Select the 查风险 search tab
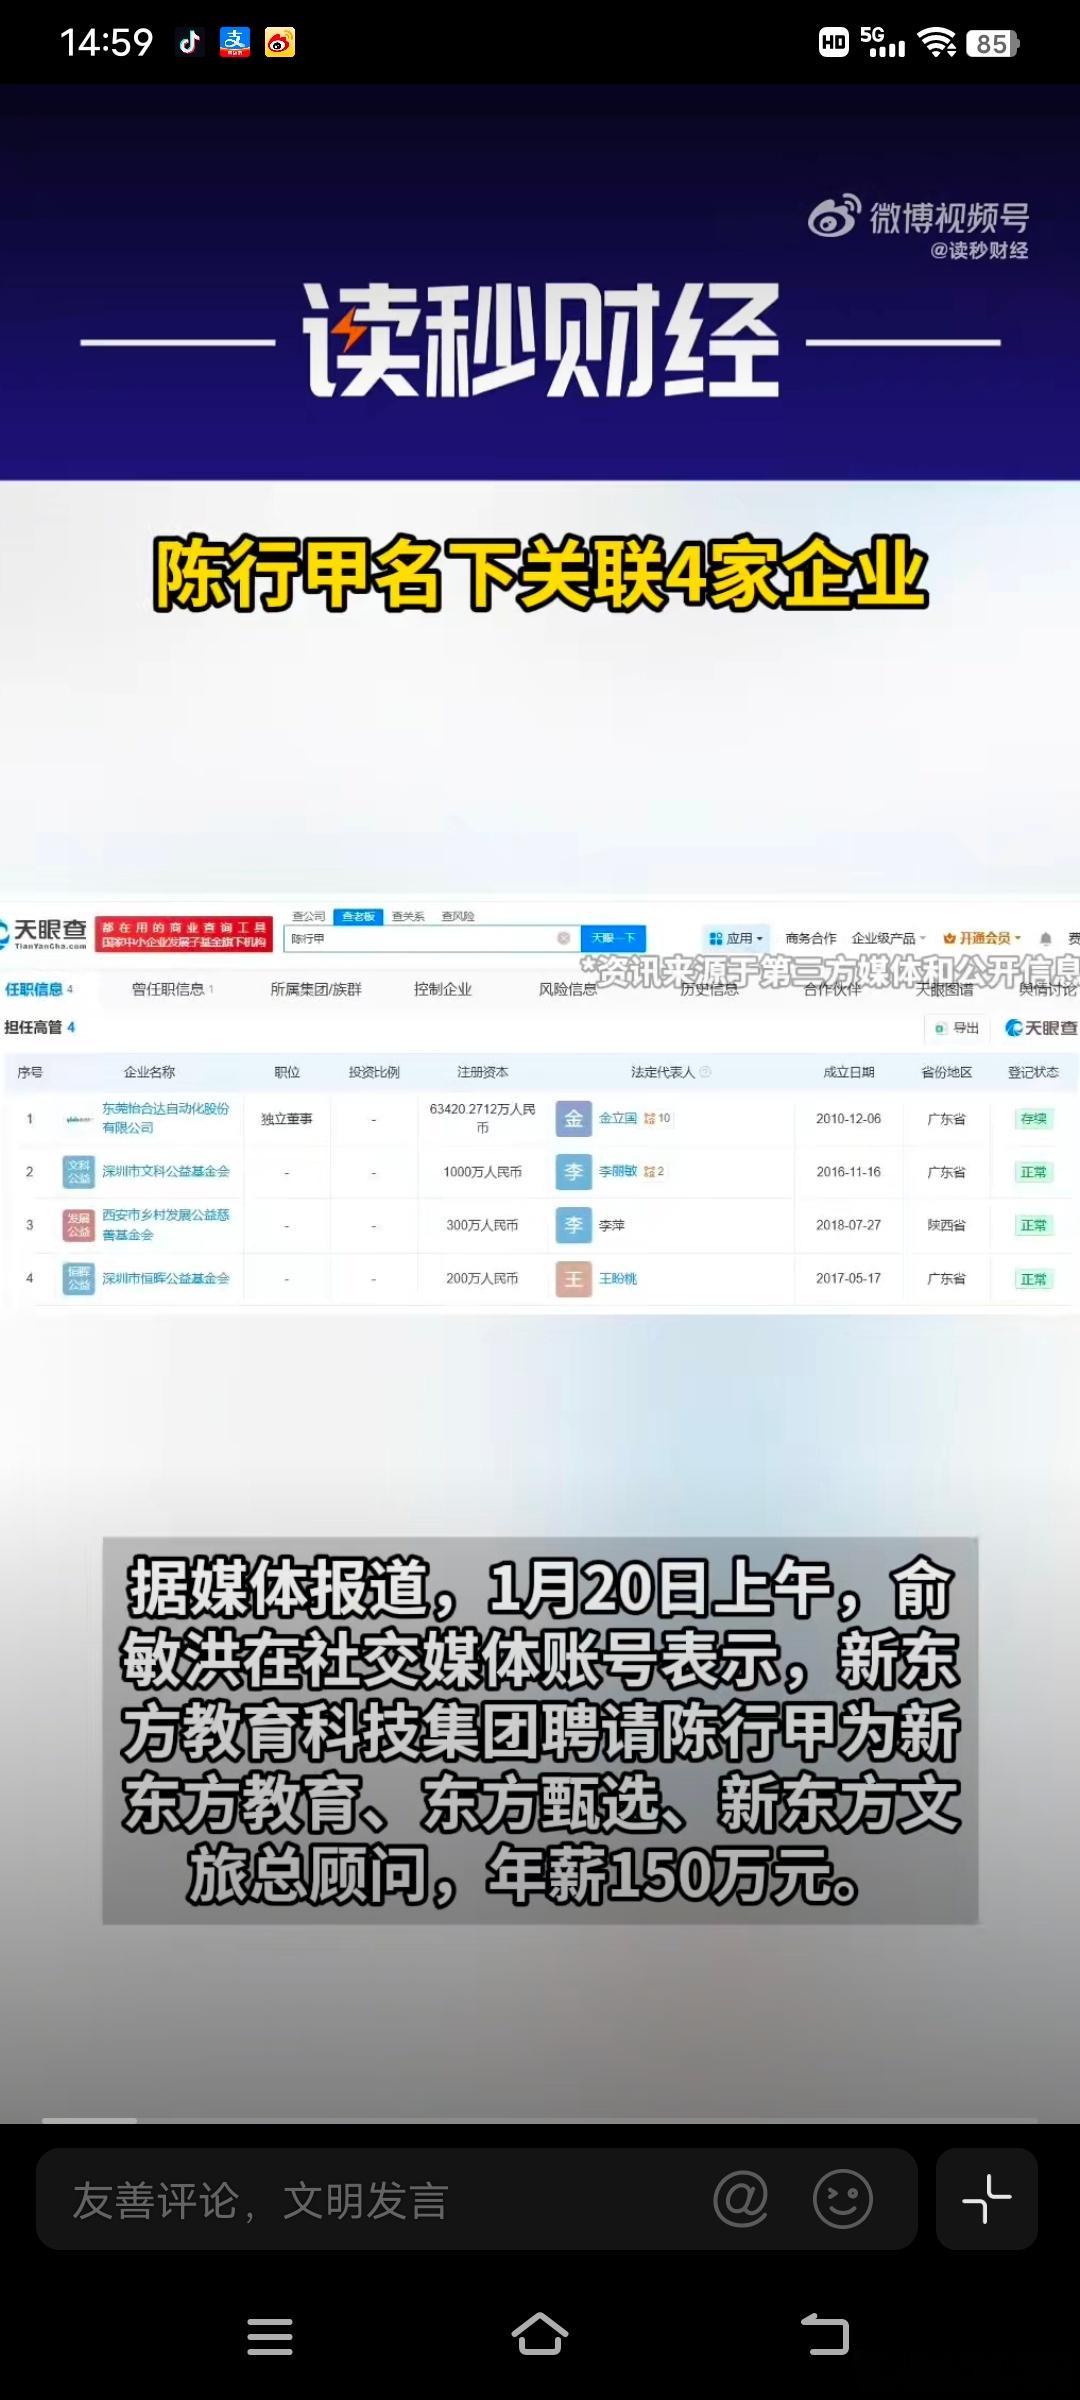Image resolution: width=1080 pixels, height=2400 pixels. (x=458, y=916)
